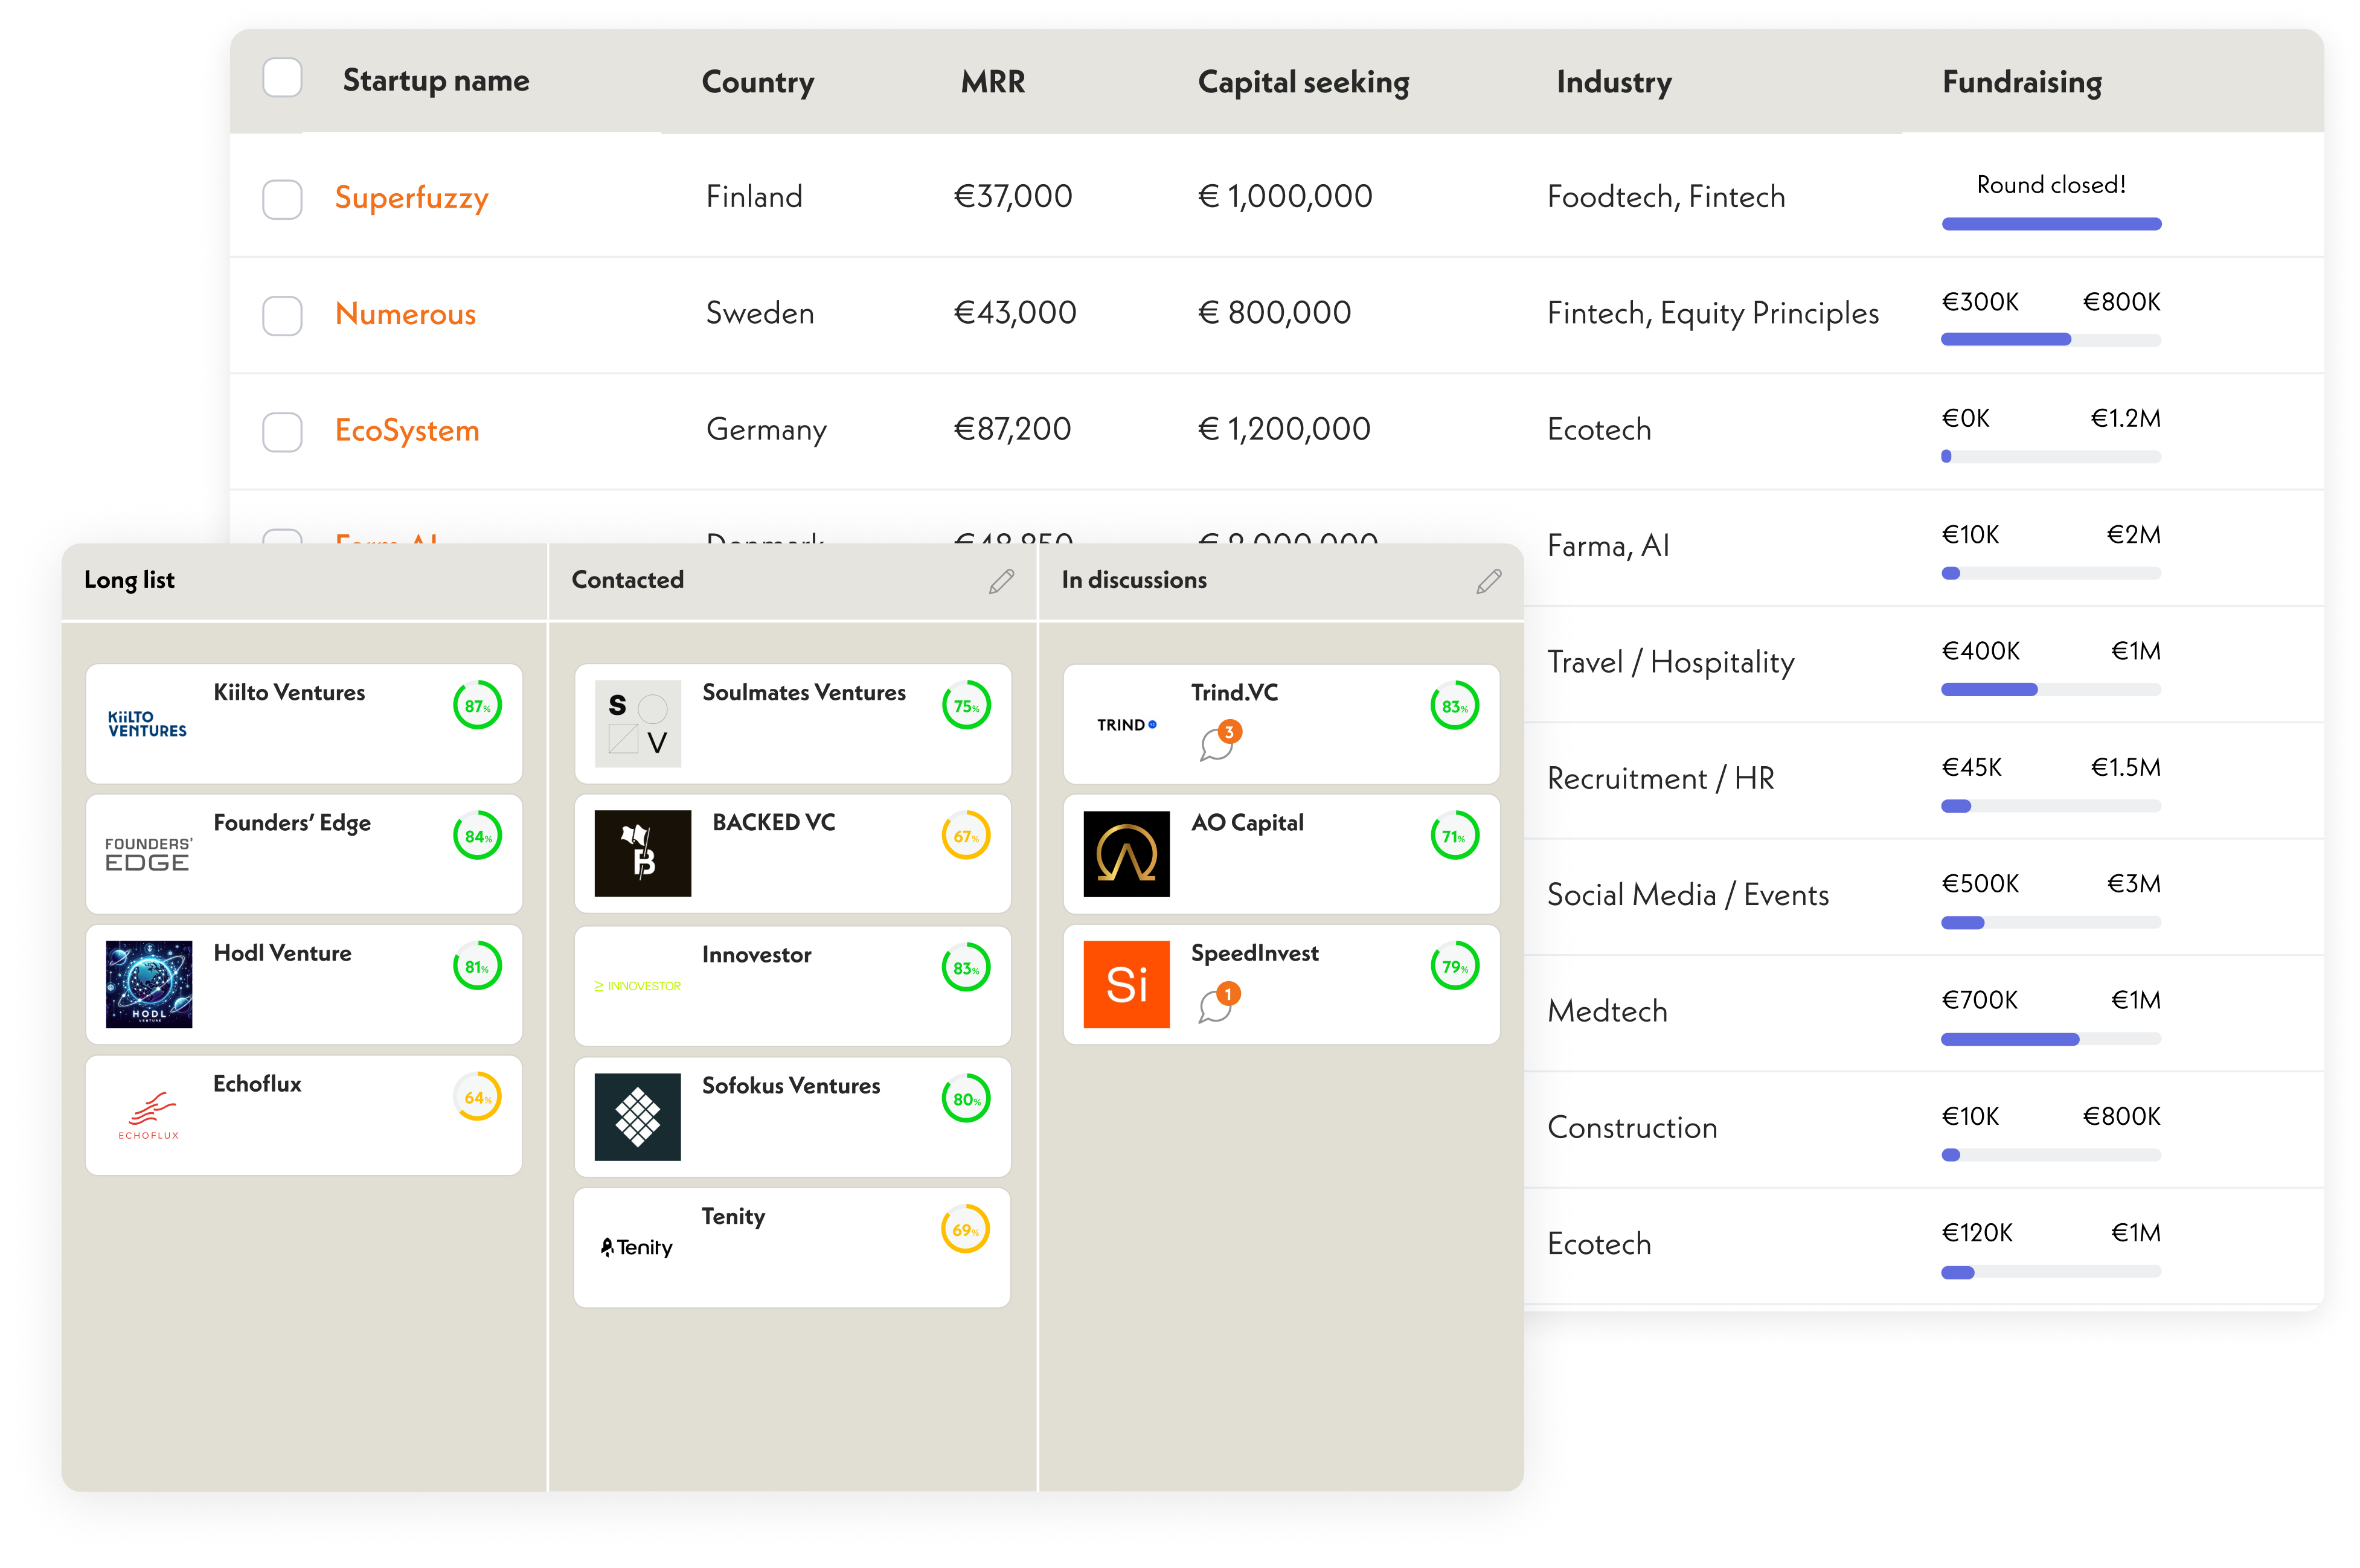Click the 81% match score on Hodl Venture
Screen dimensions: 2360x1568
[477, 966]
